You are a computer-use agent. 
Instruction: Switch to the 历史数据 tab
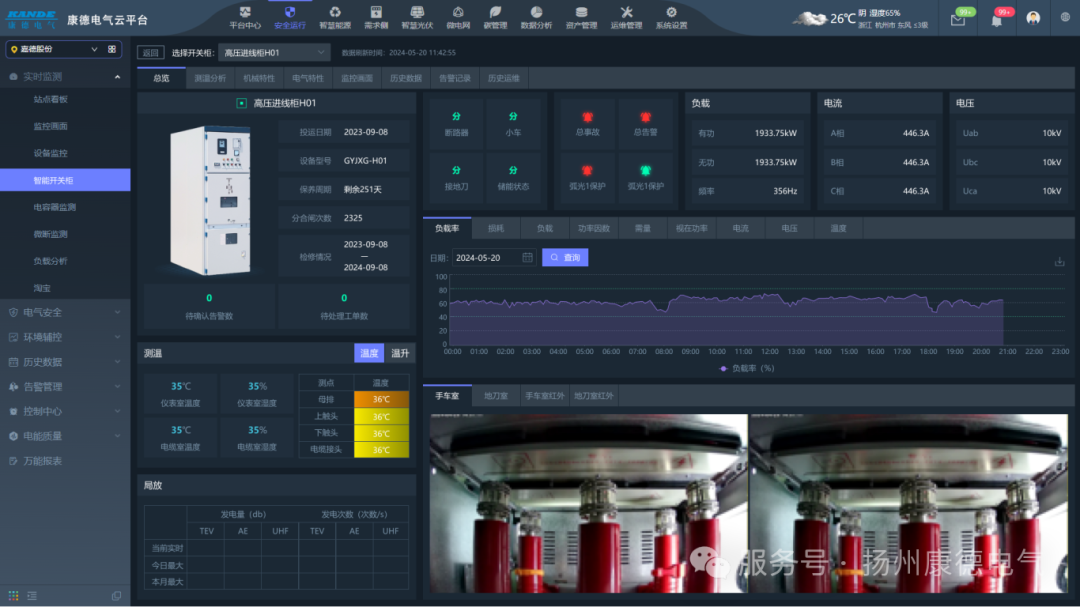coord(405,78)
